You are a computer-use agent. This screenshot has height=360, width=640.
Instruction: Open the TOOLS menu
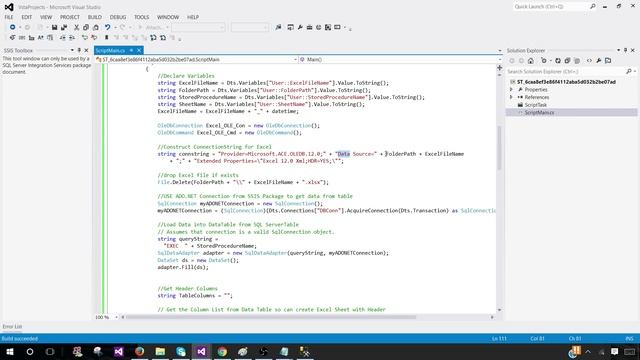[x=142, y=17]
